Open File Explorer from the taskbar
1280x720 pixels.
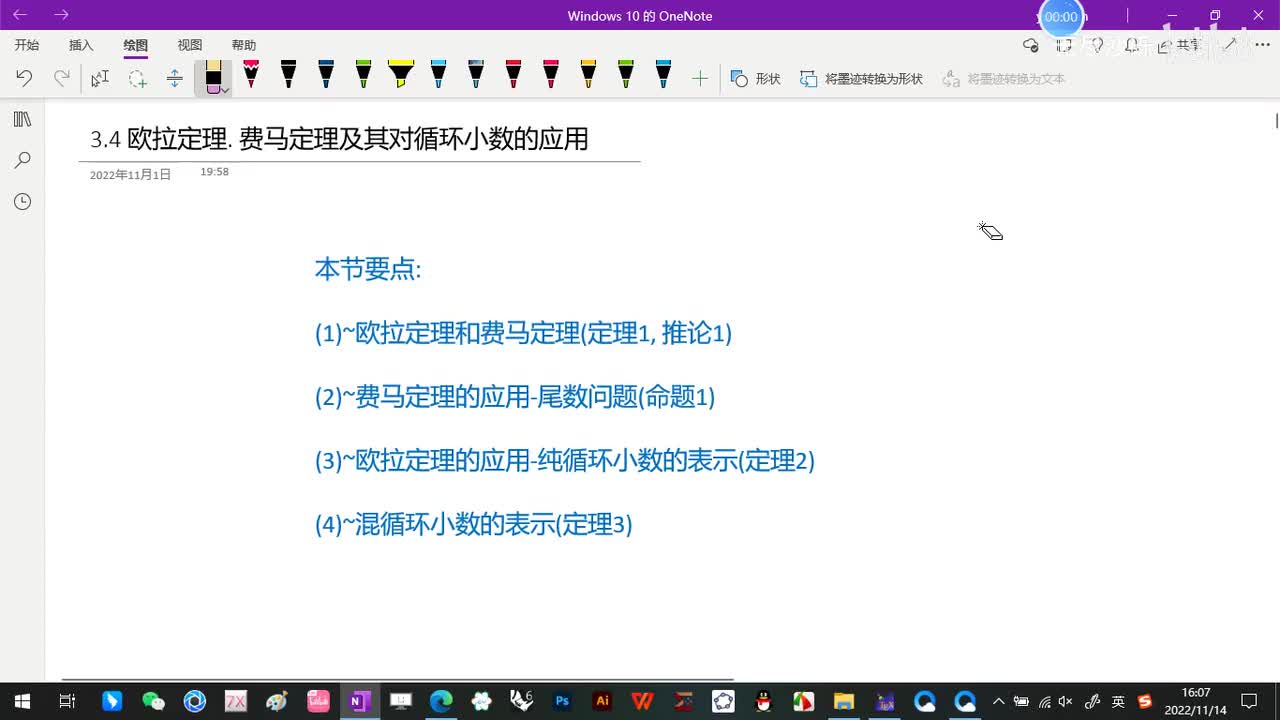844,701
